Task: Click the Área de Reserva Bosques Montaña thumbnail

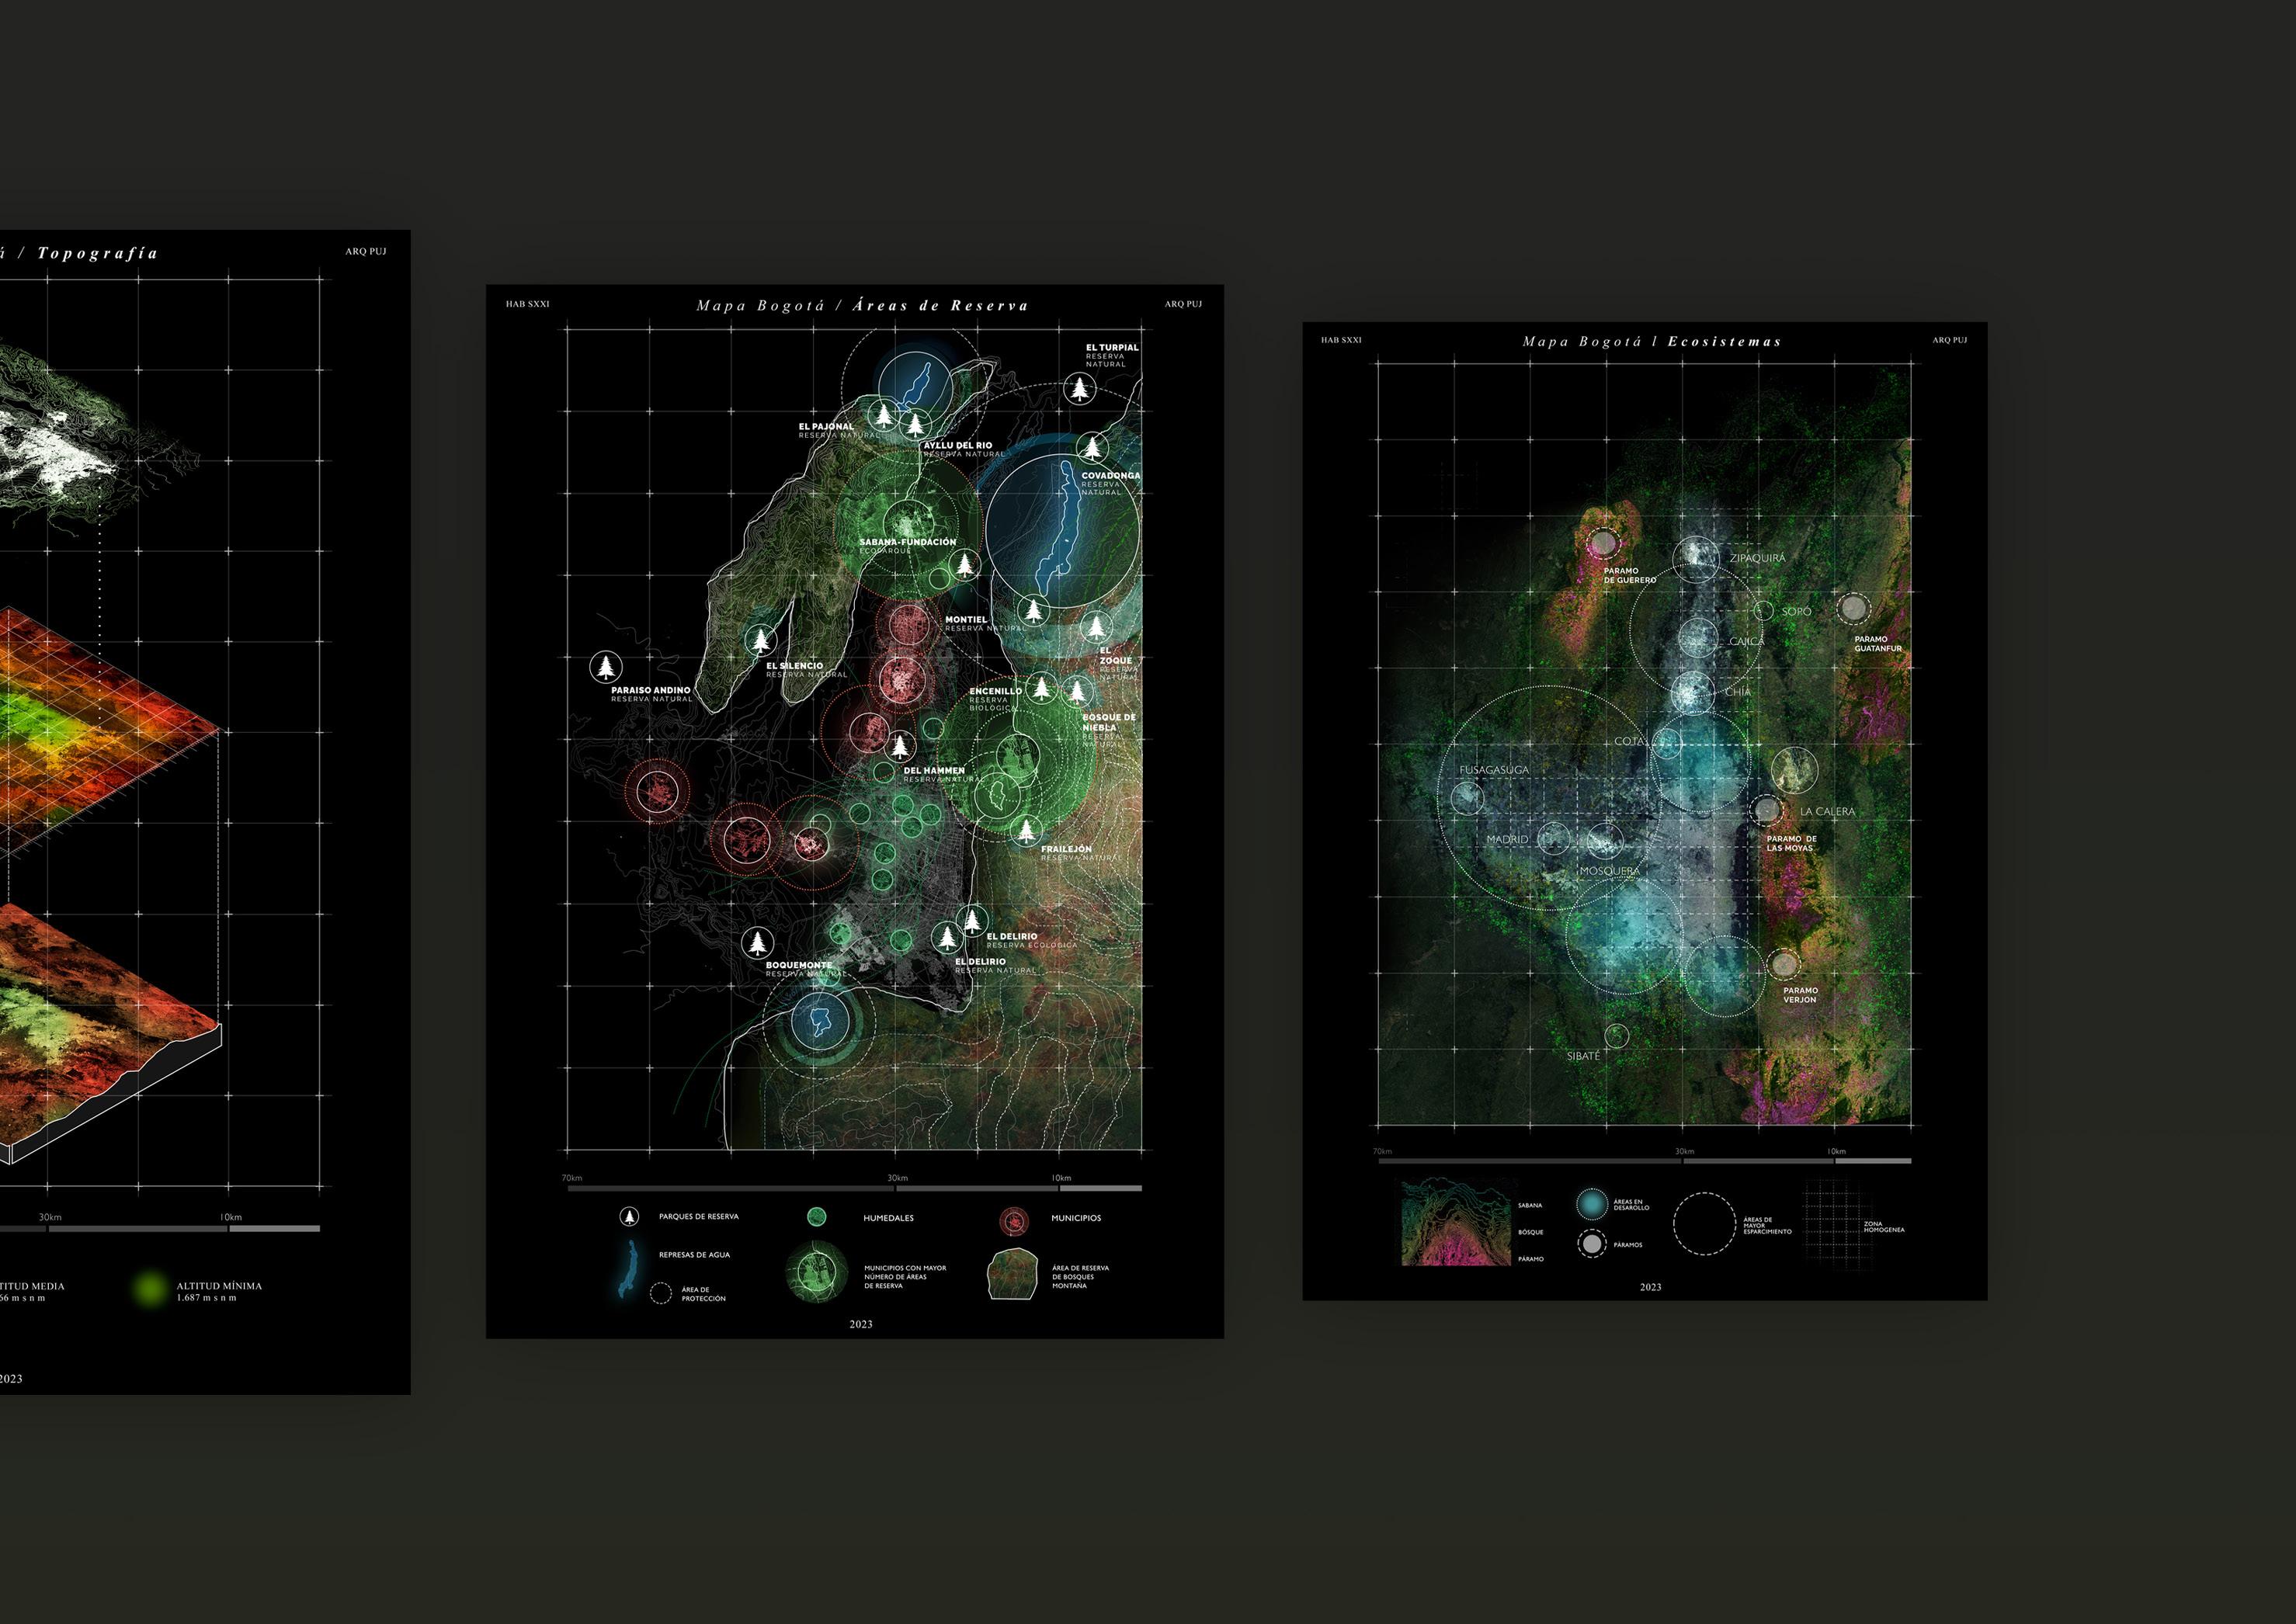Action: [1013, 1275]
